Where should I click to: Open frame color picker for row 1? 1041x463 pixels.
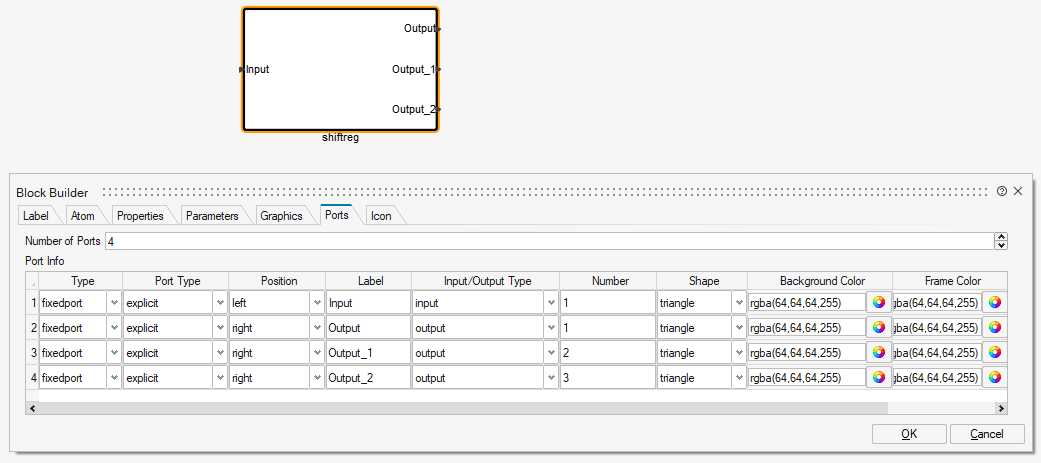click(x=994, y=302)
